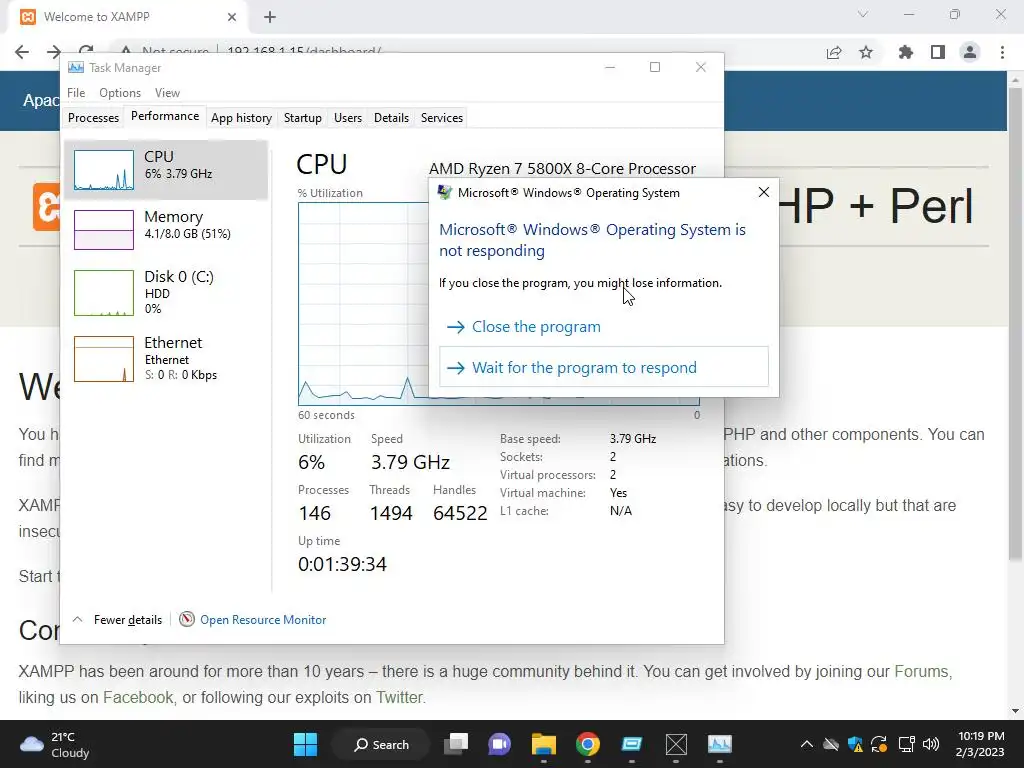The height and width of the screenshot is (768, 1024).
Task: Open Task Manager taskbar icon
Action: click(720, 744)
